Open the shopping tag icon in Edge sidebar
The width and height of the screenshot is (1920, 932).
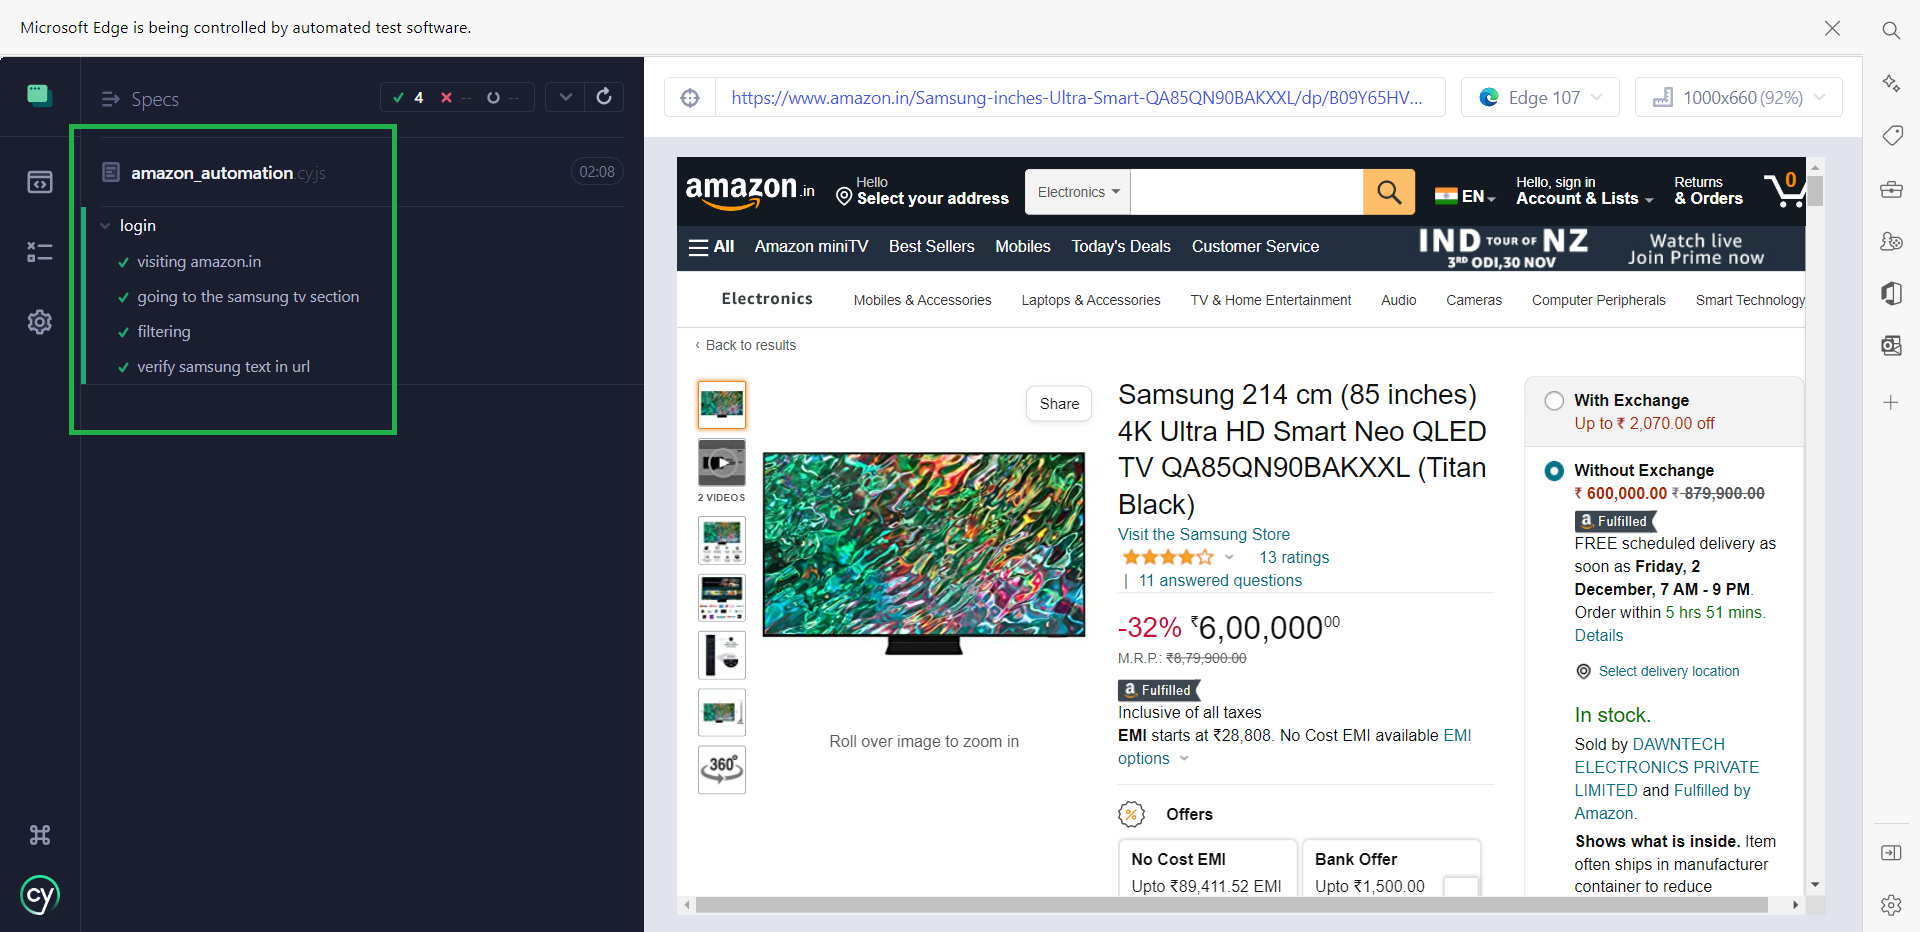(x=1891, y=135)
